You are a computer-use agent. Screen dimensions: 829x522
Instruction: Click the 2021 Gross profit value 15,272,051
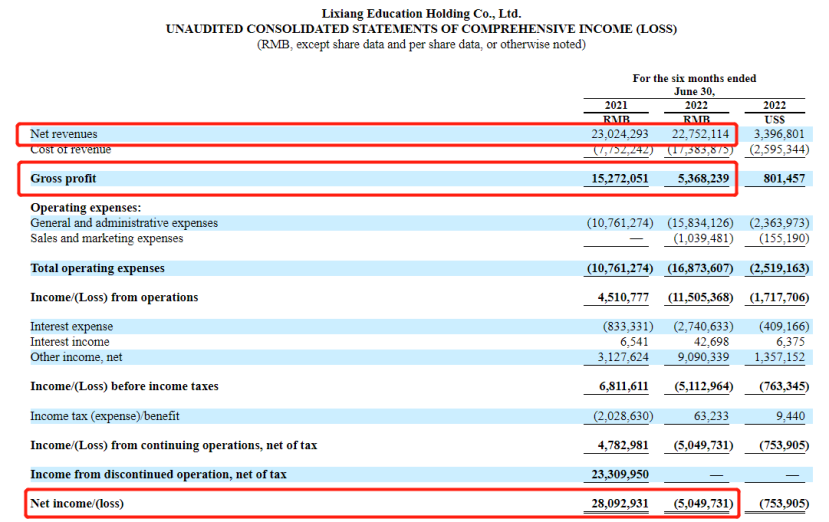click(x=620, y=178)
